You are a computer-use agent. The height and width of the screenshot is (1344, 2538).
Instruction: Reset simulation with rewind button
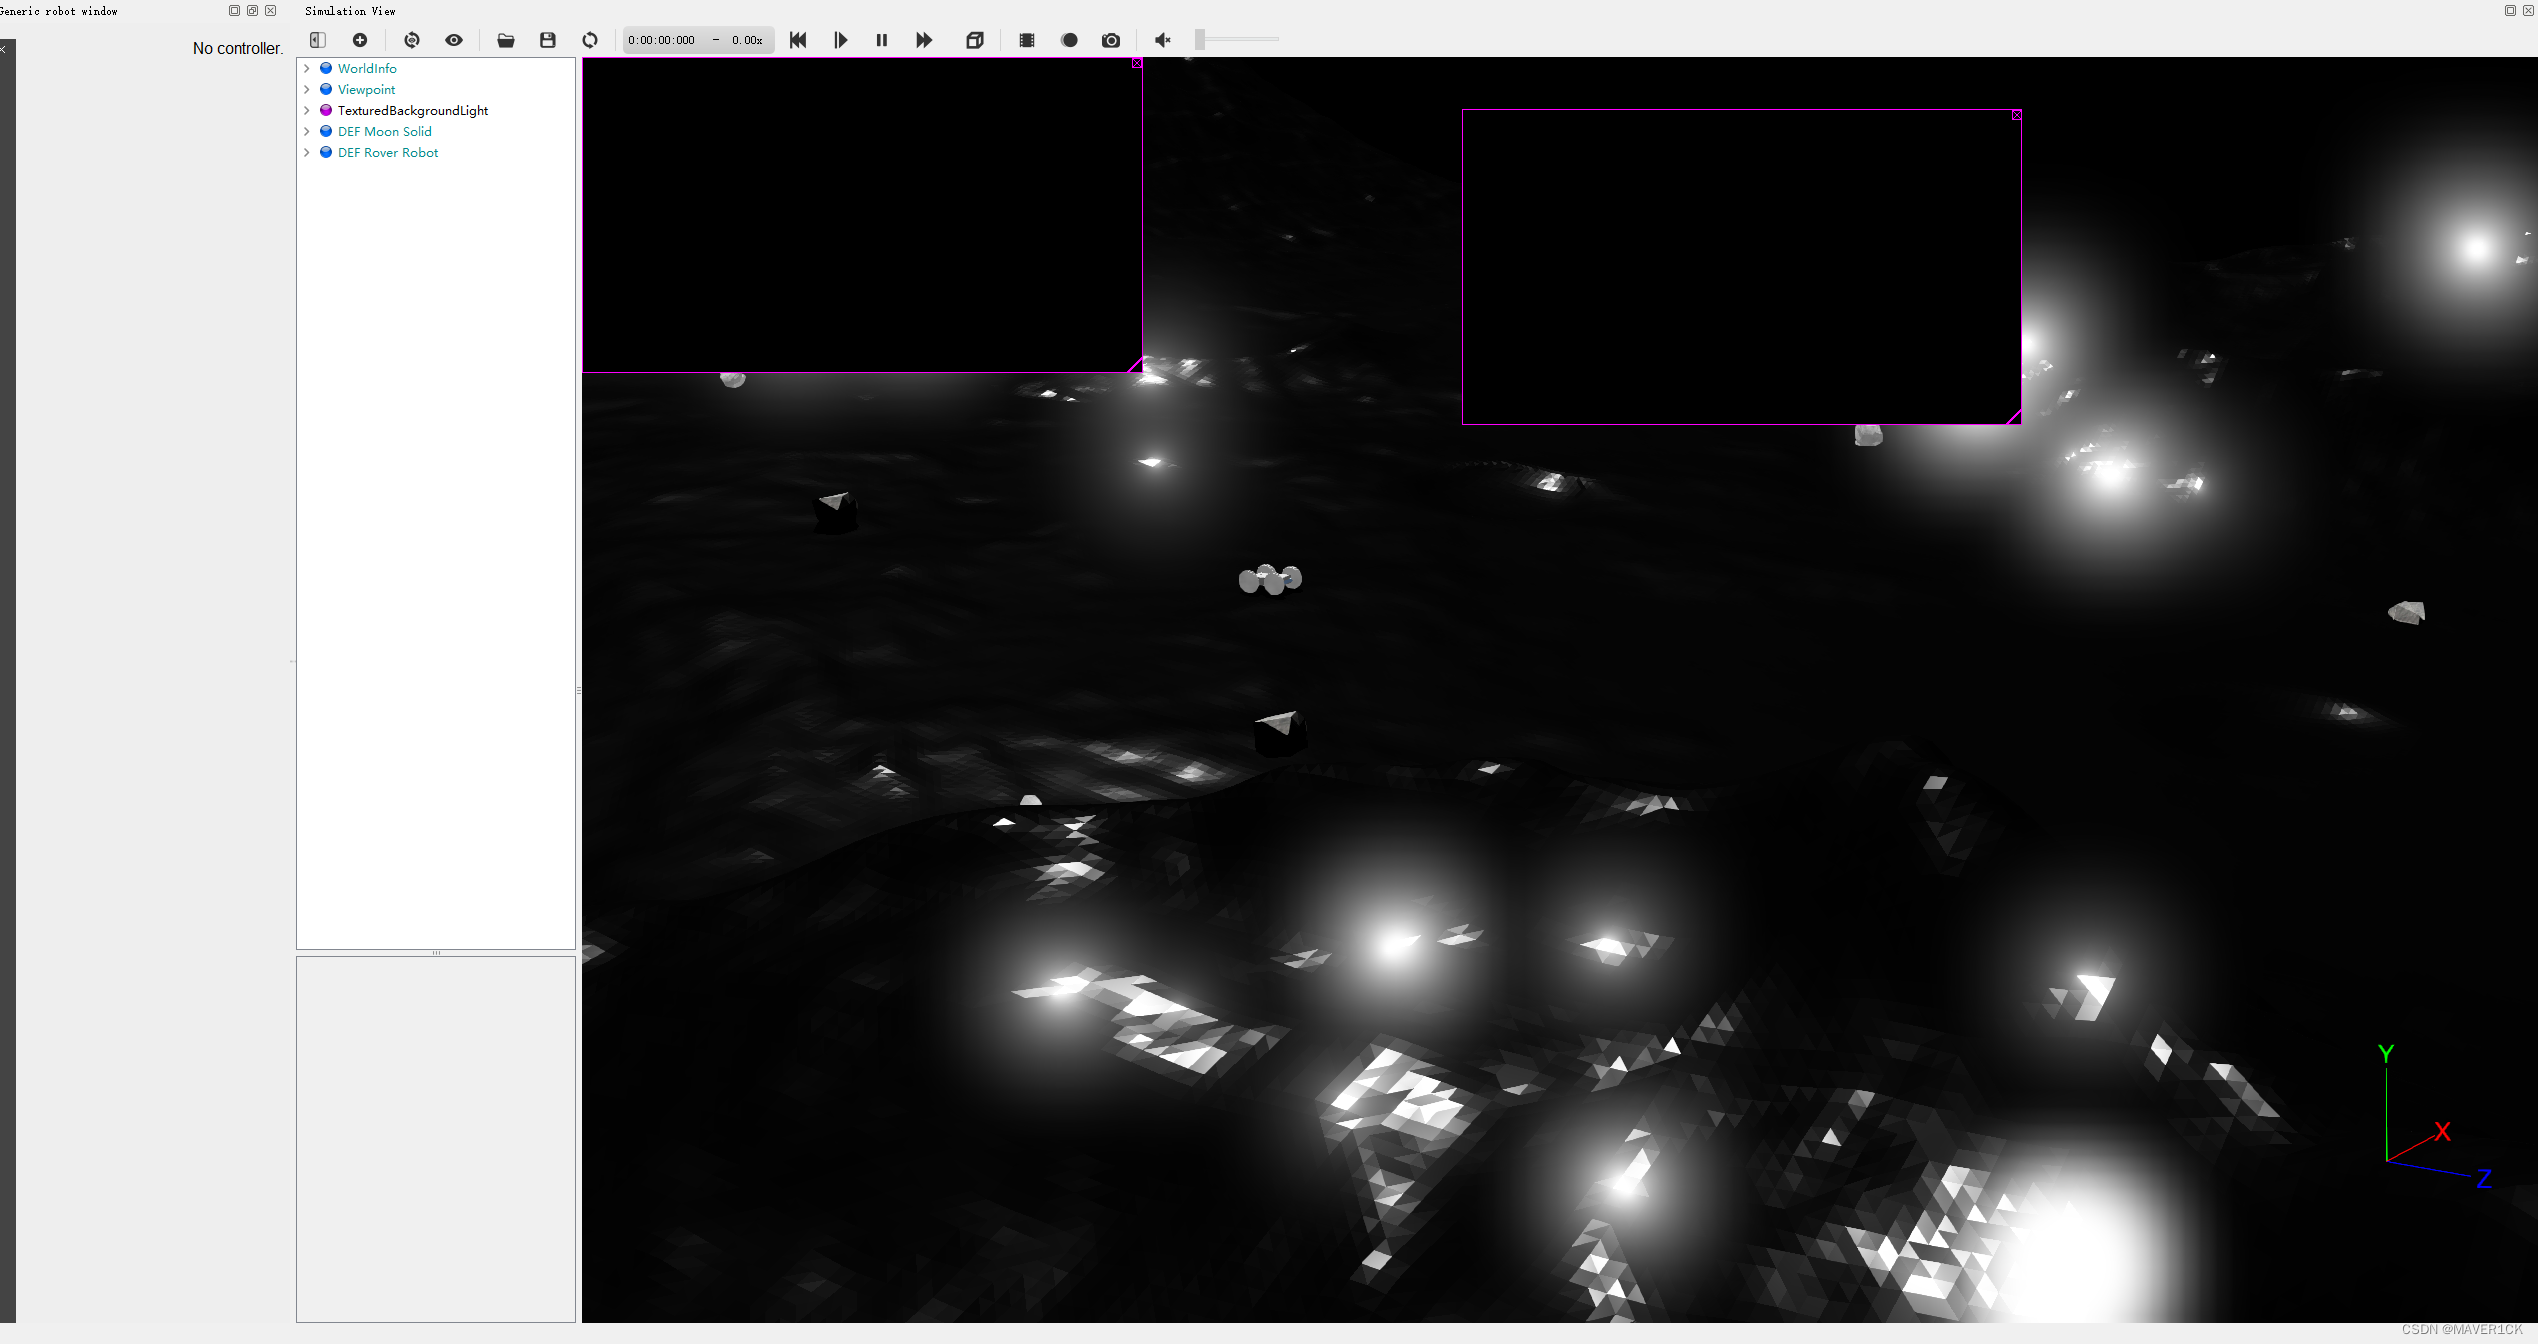(x=798, y=40)
